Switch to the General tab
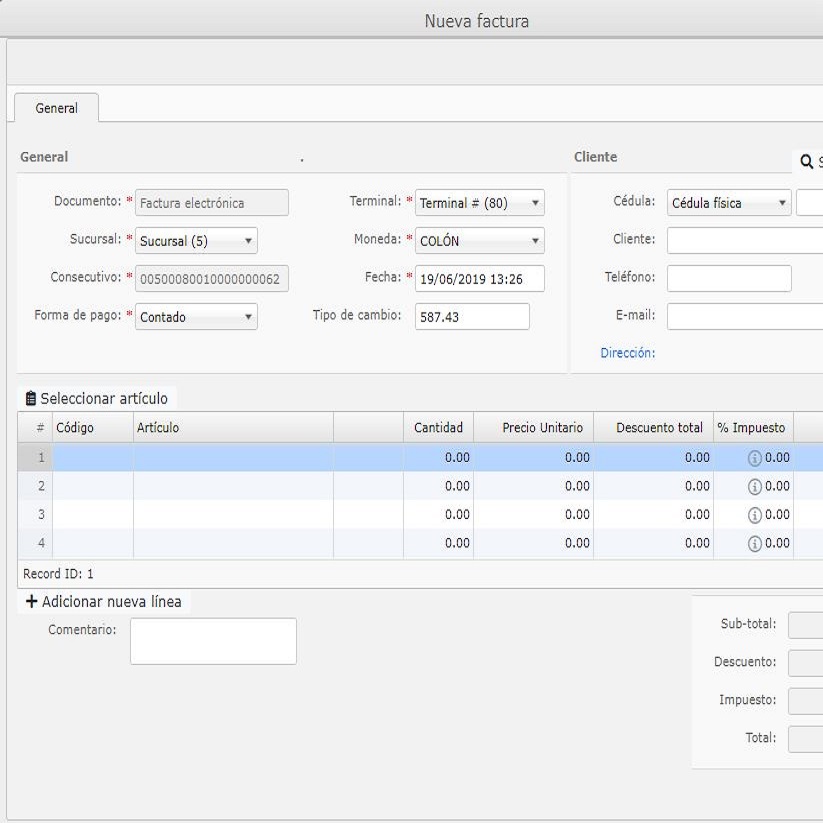Viewport: 823px width, 823px height. pyautogui.click(x=56, y=108)
